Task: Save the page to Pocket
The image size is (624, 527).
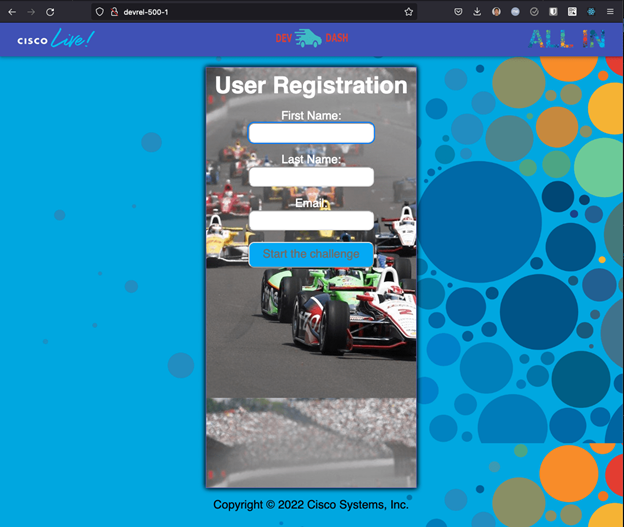Action: tap(458, 12)
